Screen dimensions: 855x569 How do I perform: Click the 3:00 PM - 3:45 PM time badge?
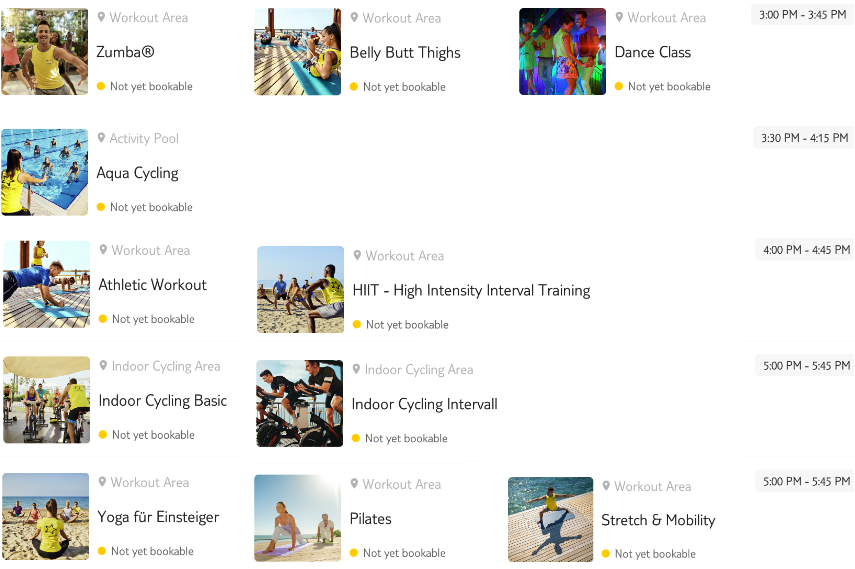coord(803,15)
